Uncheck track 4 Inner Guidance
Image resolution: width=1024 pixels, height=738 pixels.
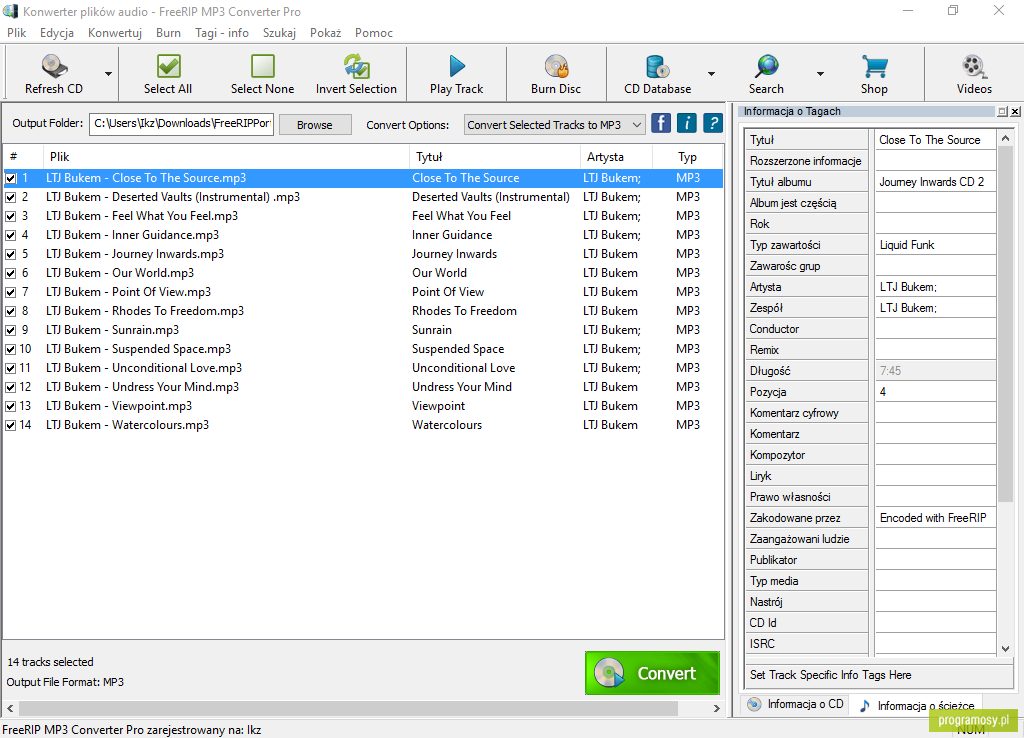pyautogui.click(x=11, y=235)
